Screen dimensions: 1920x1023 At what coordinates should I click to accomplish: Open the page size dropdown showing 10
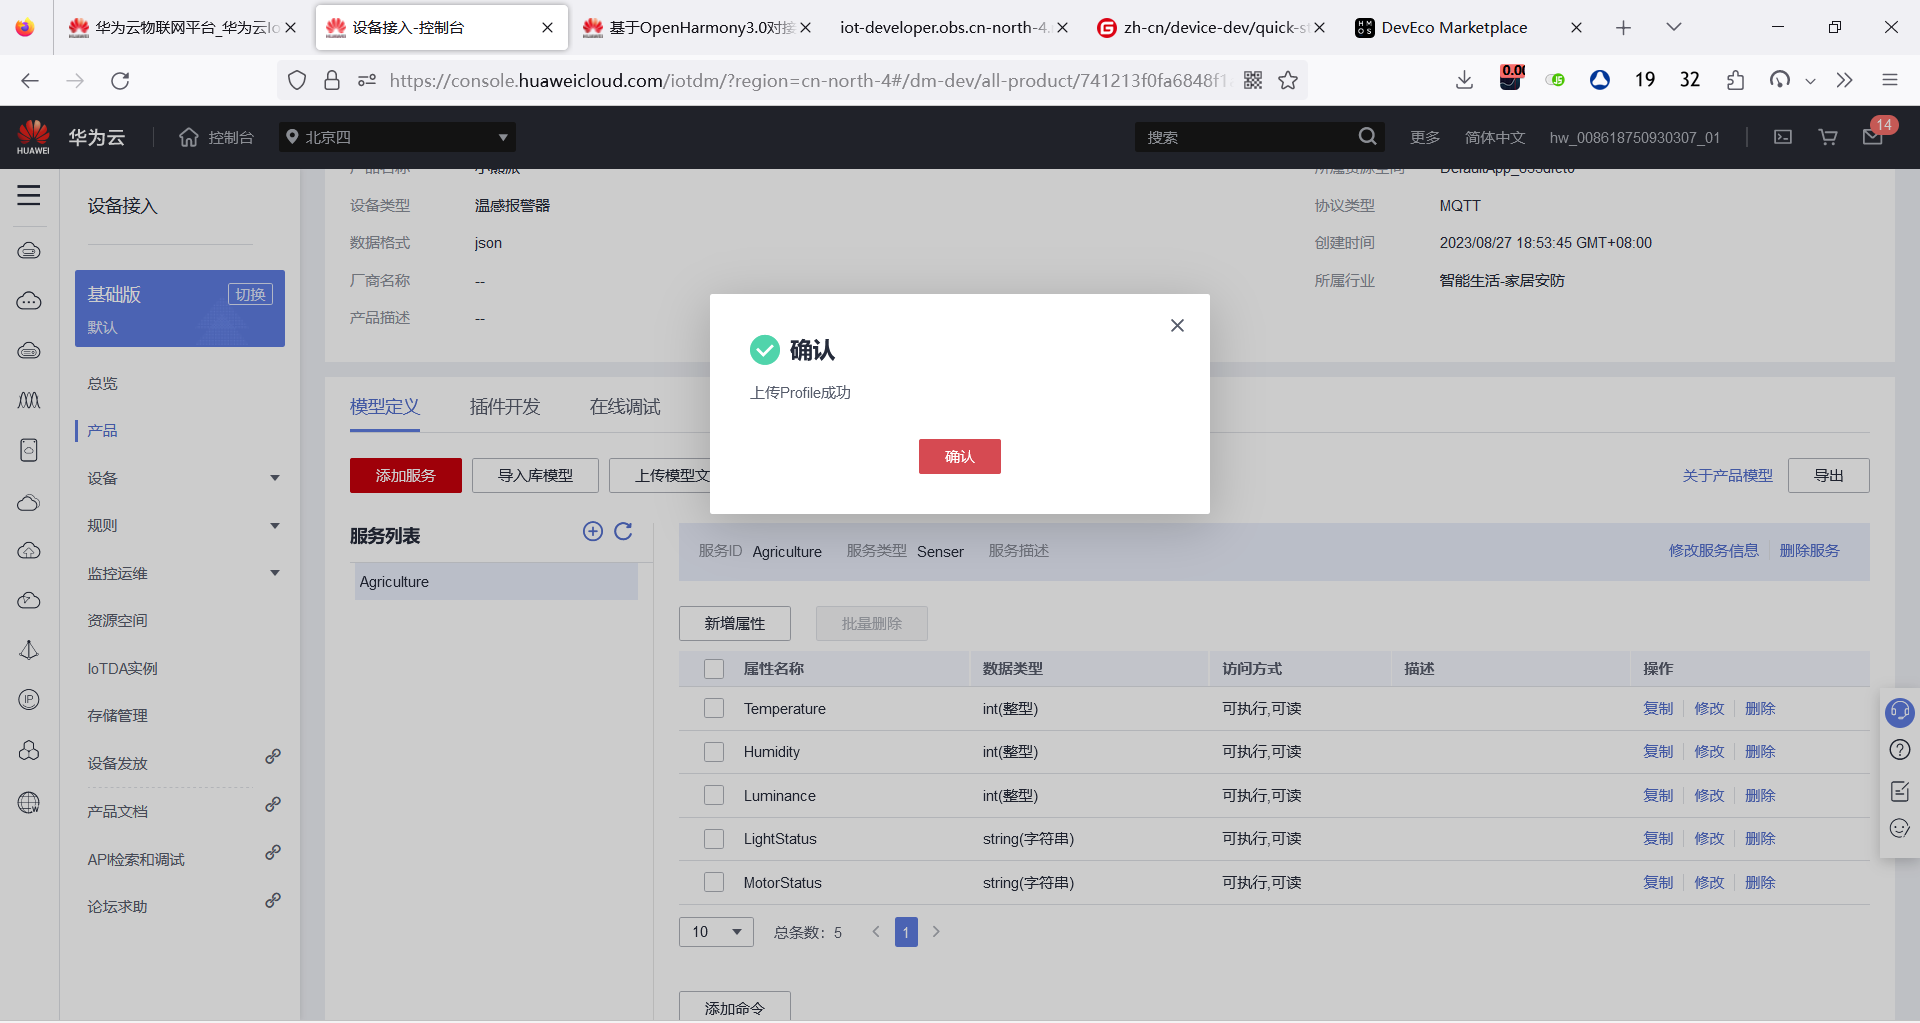pyautogui.click(x=716, y=932)
